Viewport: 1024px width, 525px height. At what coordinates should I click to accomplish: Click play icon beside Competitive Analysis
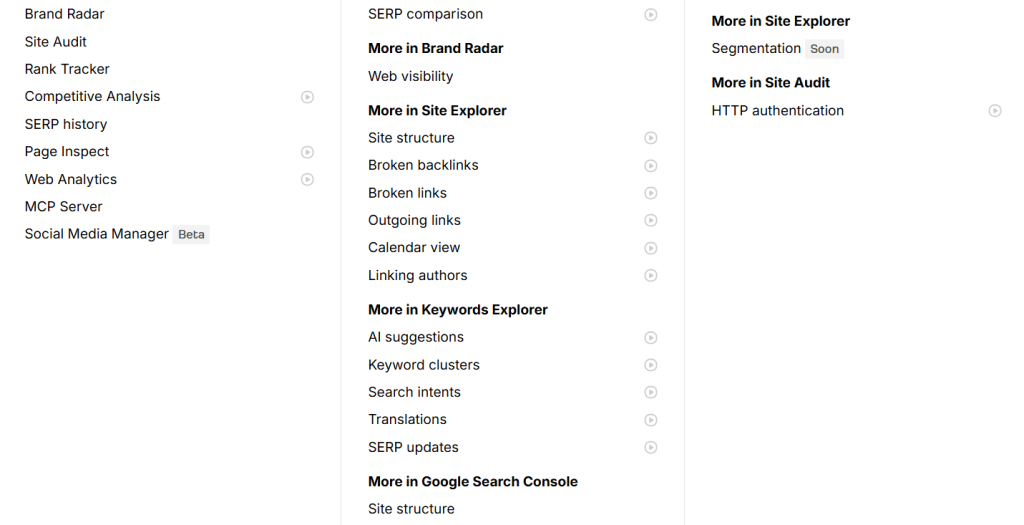[308, 97]
